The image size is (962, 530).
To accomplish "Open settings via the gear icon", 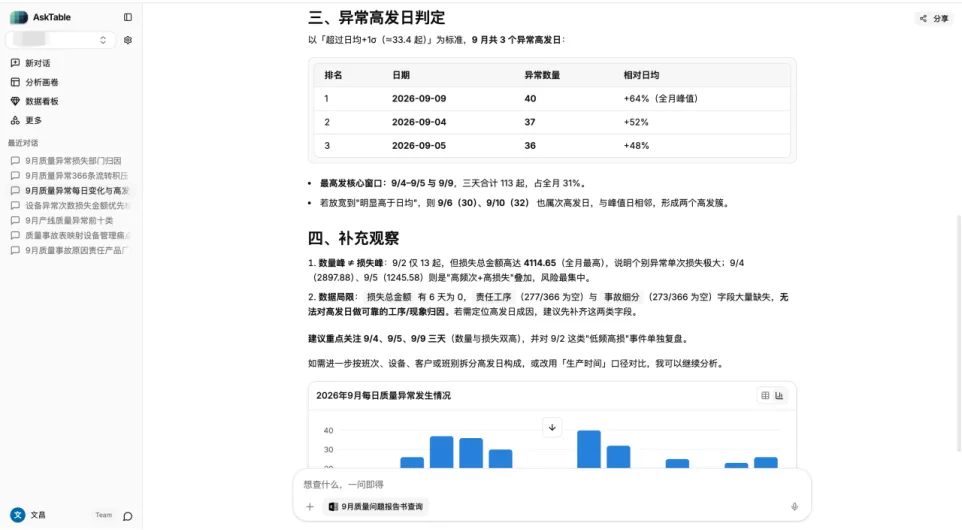I will pyautogui.click(x=128, y=40).
